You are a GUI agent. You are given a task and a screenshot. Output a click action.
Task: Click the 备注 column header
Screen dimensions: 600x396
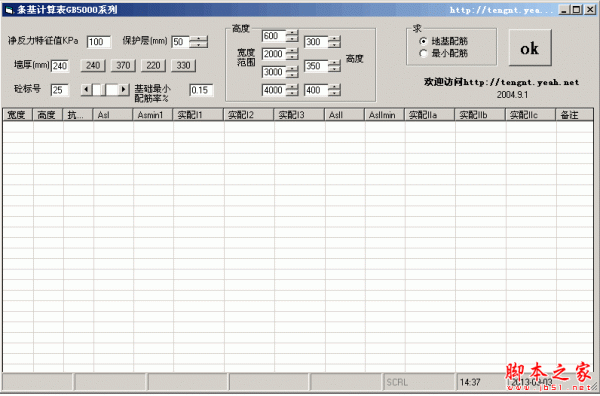(x=575, y=115)
